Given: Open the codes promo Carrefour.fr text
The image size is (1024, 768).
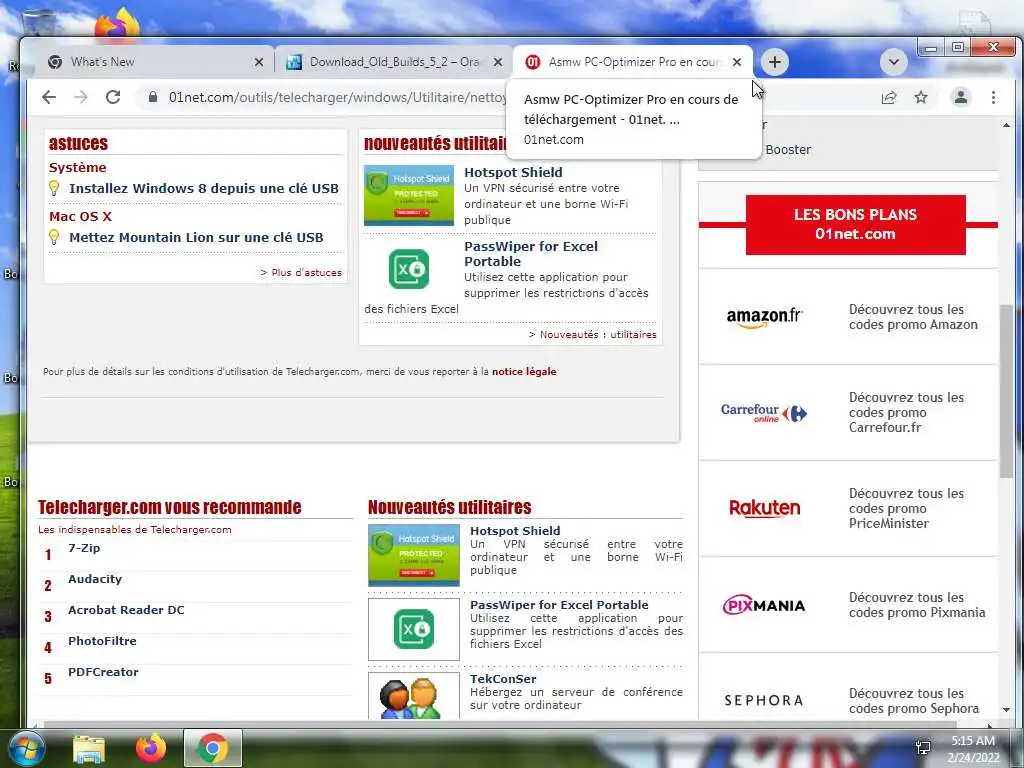Looking at the screenshot, I should click(x=906, y=412).
